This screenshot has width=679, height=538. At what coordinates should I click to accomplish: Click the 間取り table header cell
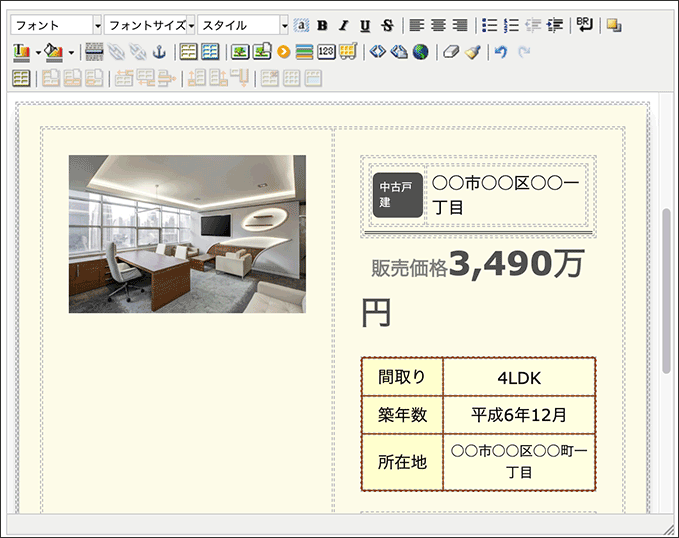point(402,377)
